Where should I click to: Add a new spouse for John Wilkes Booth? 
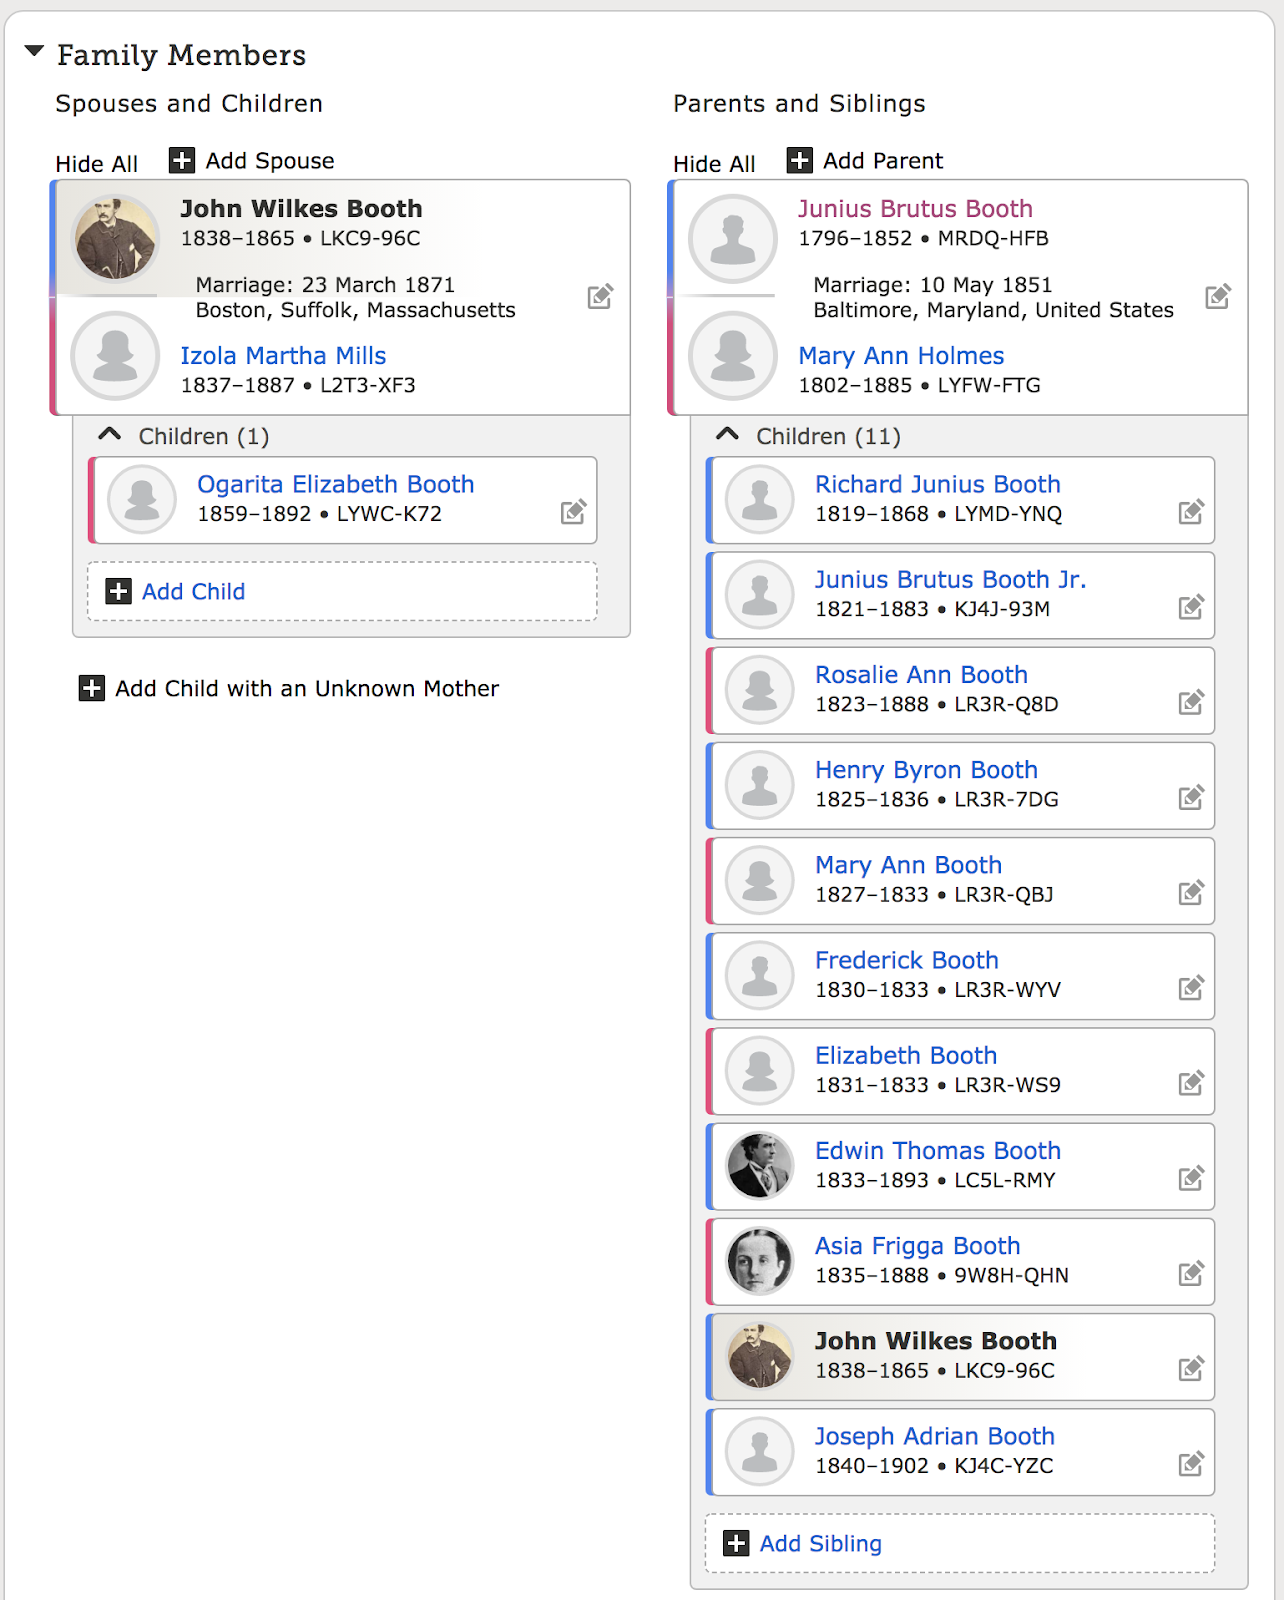(251, 160)
